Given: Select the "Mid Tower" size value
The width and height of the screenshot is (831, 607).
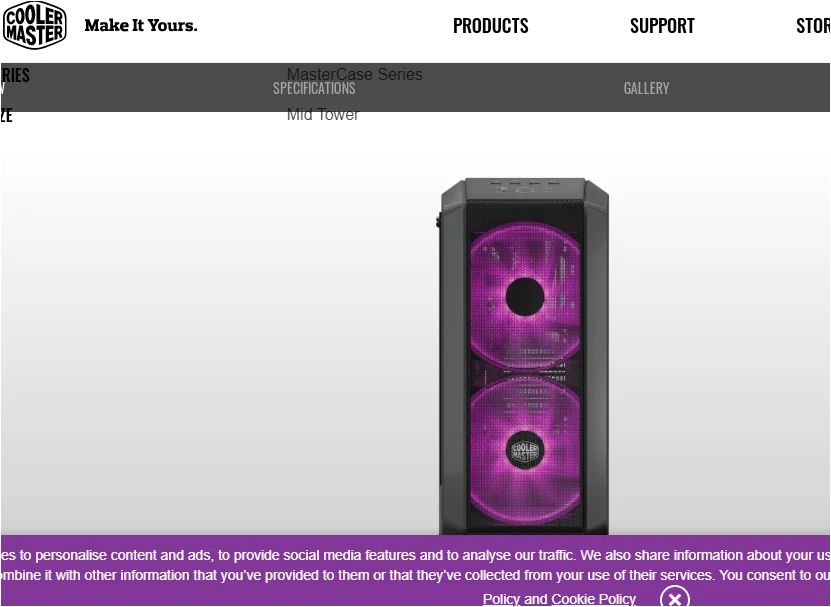Looking at the screenshot, I should 323,114.
